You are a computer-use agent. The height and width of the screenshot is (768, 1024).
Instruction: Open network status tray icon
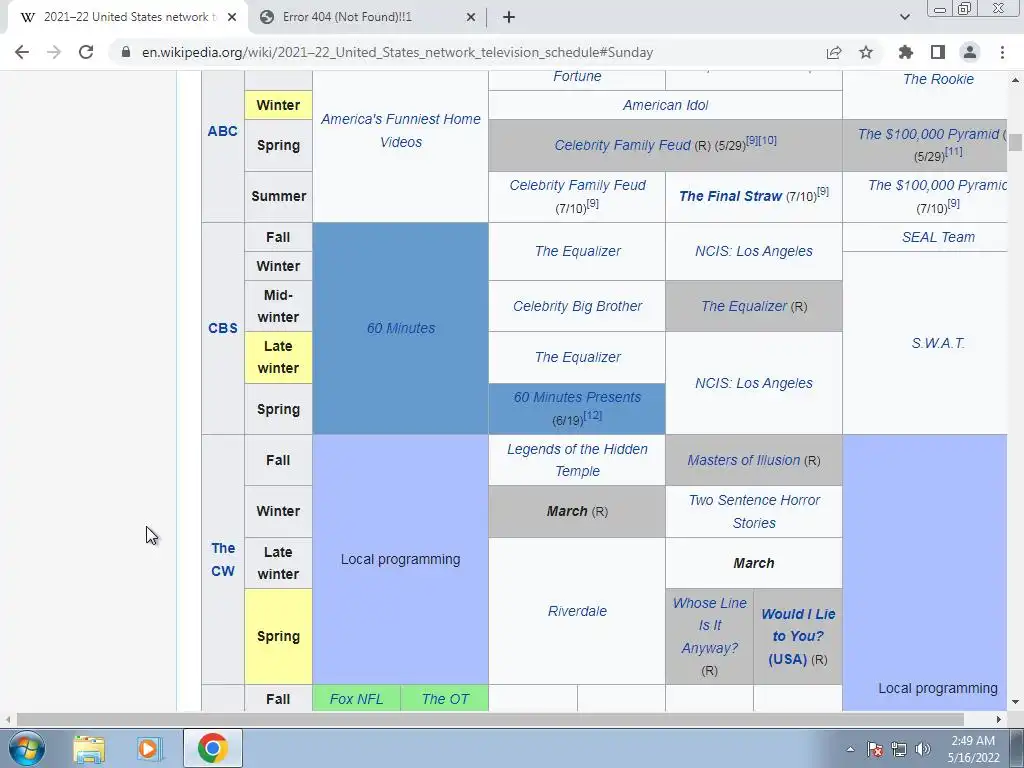pos(899,749)
